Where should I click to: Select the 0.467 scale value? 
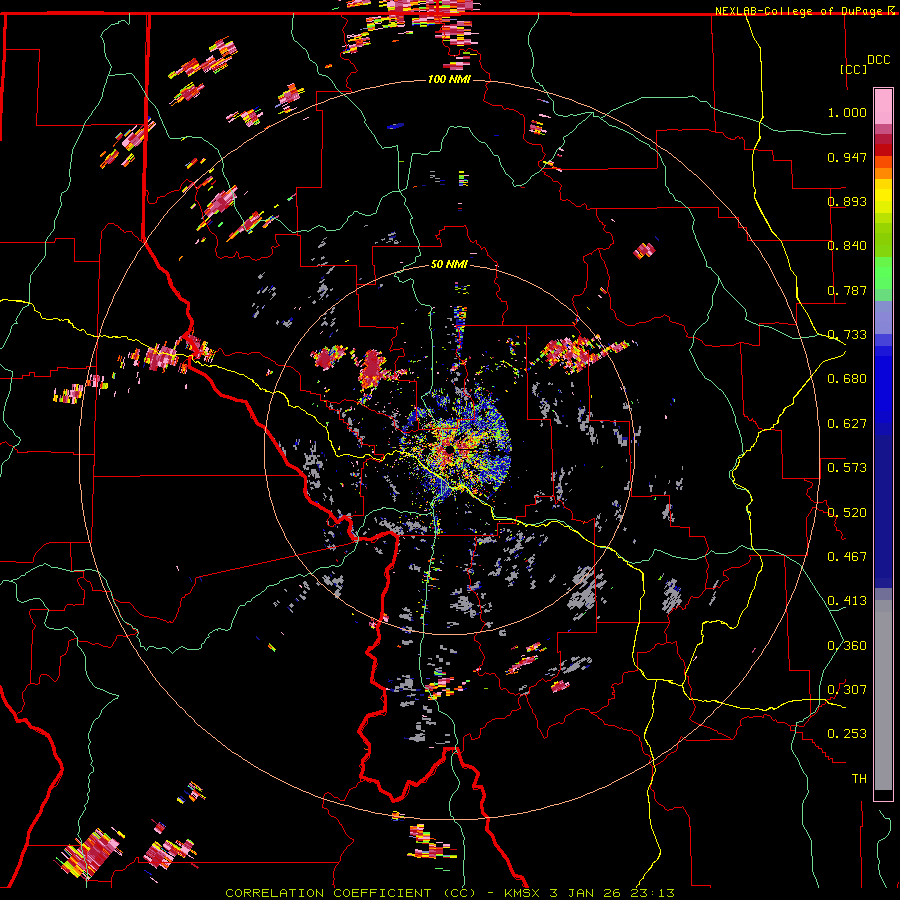[x=847, y=556]
